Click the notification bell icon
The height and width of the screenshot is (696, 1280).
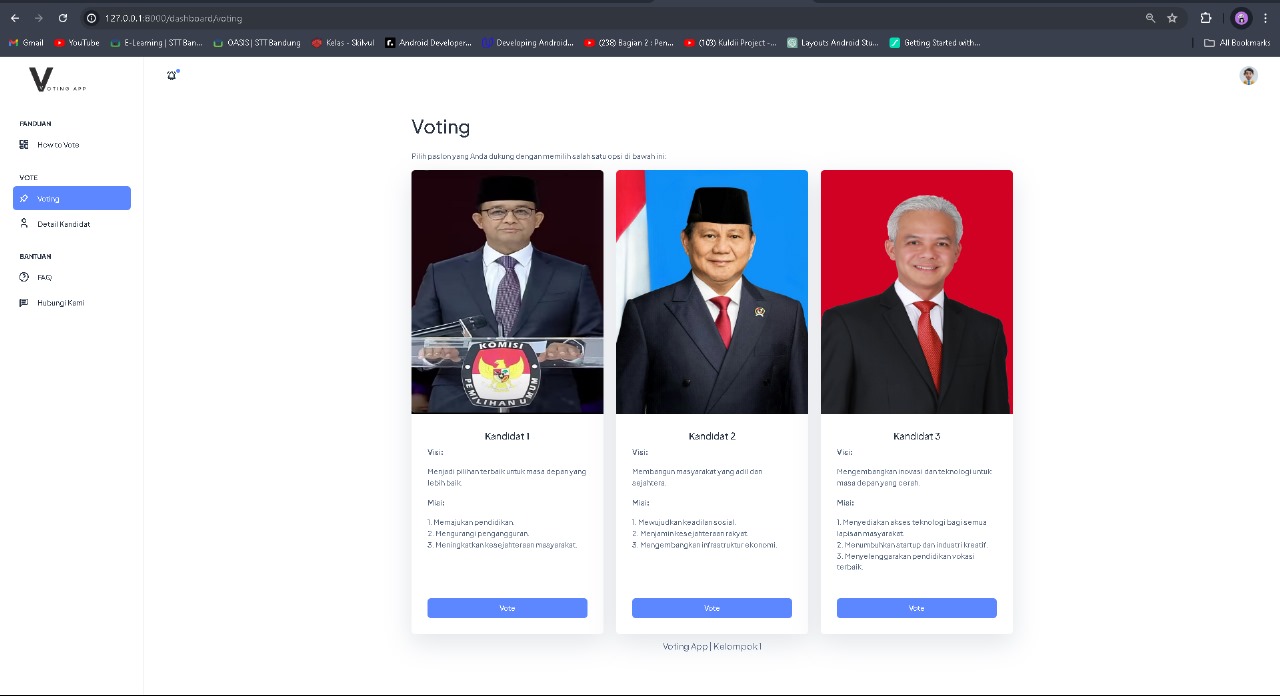(172, 75)
